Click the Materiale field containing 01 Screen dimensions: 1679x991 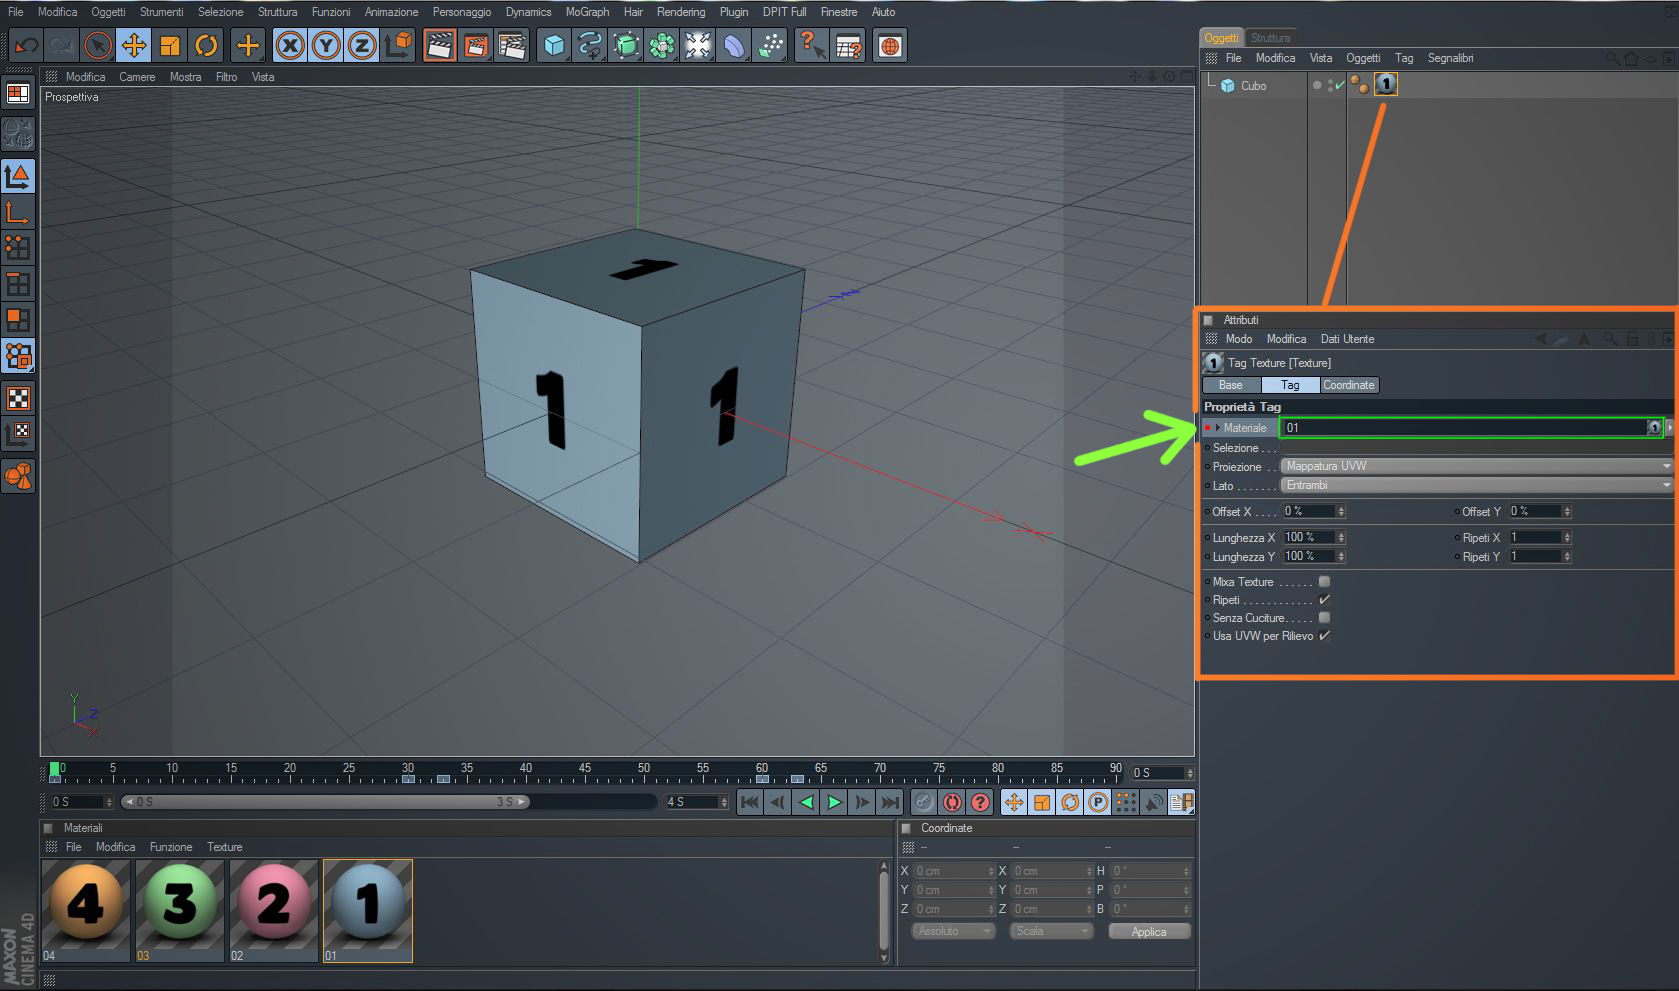click(x=1470, y=428)
